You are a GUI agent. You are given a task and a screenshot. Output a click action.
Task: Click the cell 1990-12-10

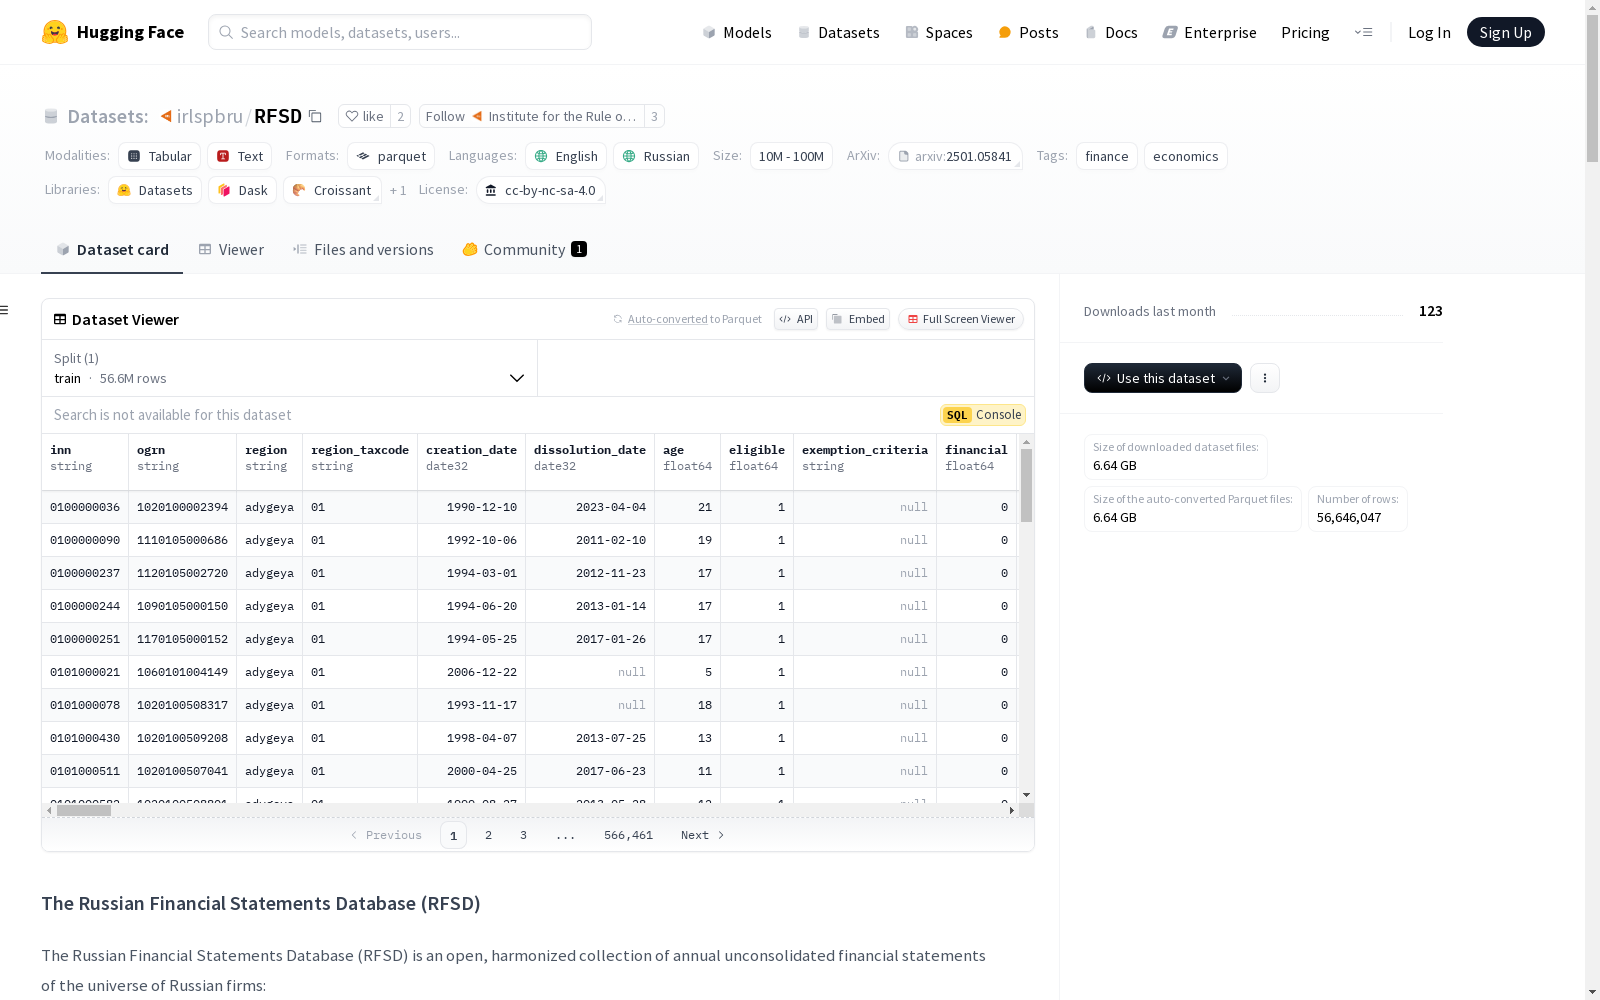[471, 507]
